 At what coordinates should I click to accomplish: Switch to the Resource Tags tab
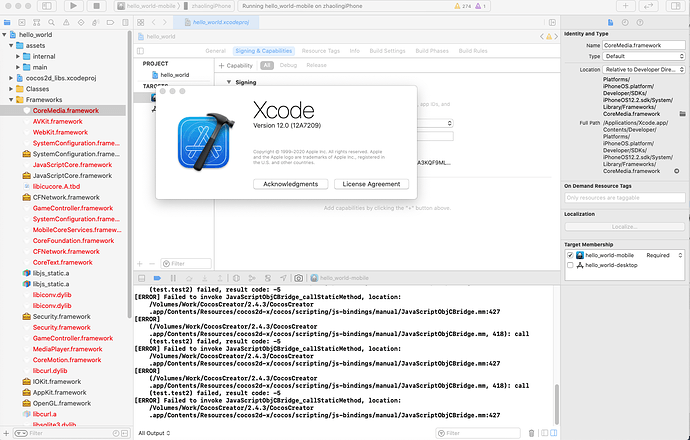point(321,51)
